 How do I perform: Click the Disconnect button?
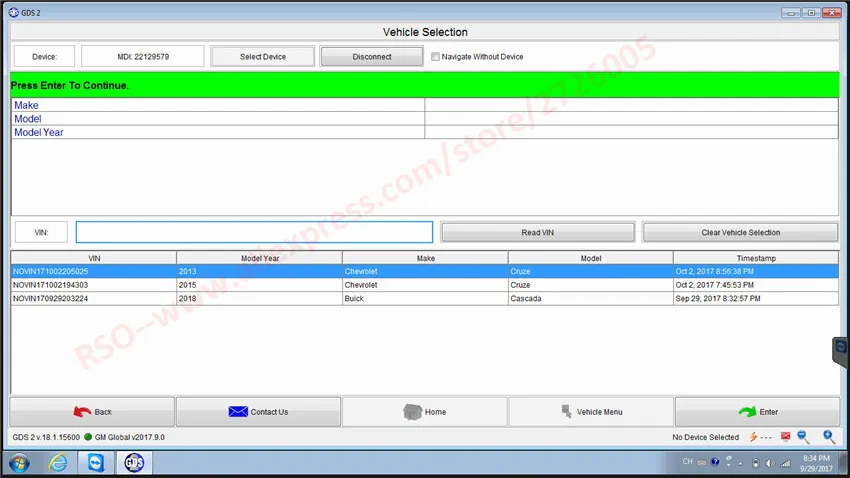[372, 56]
